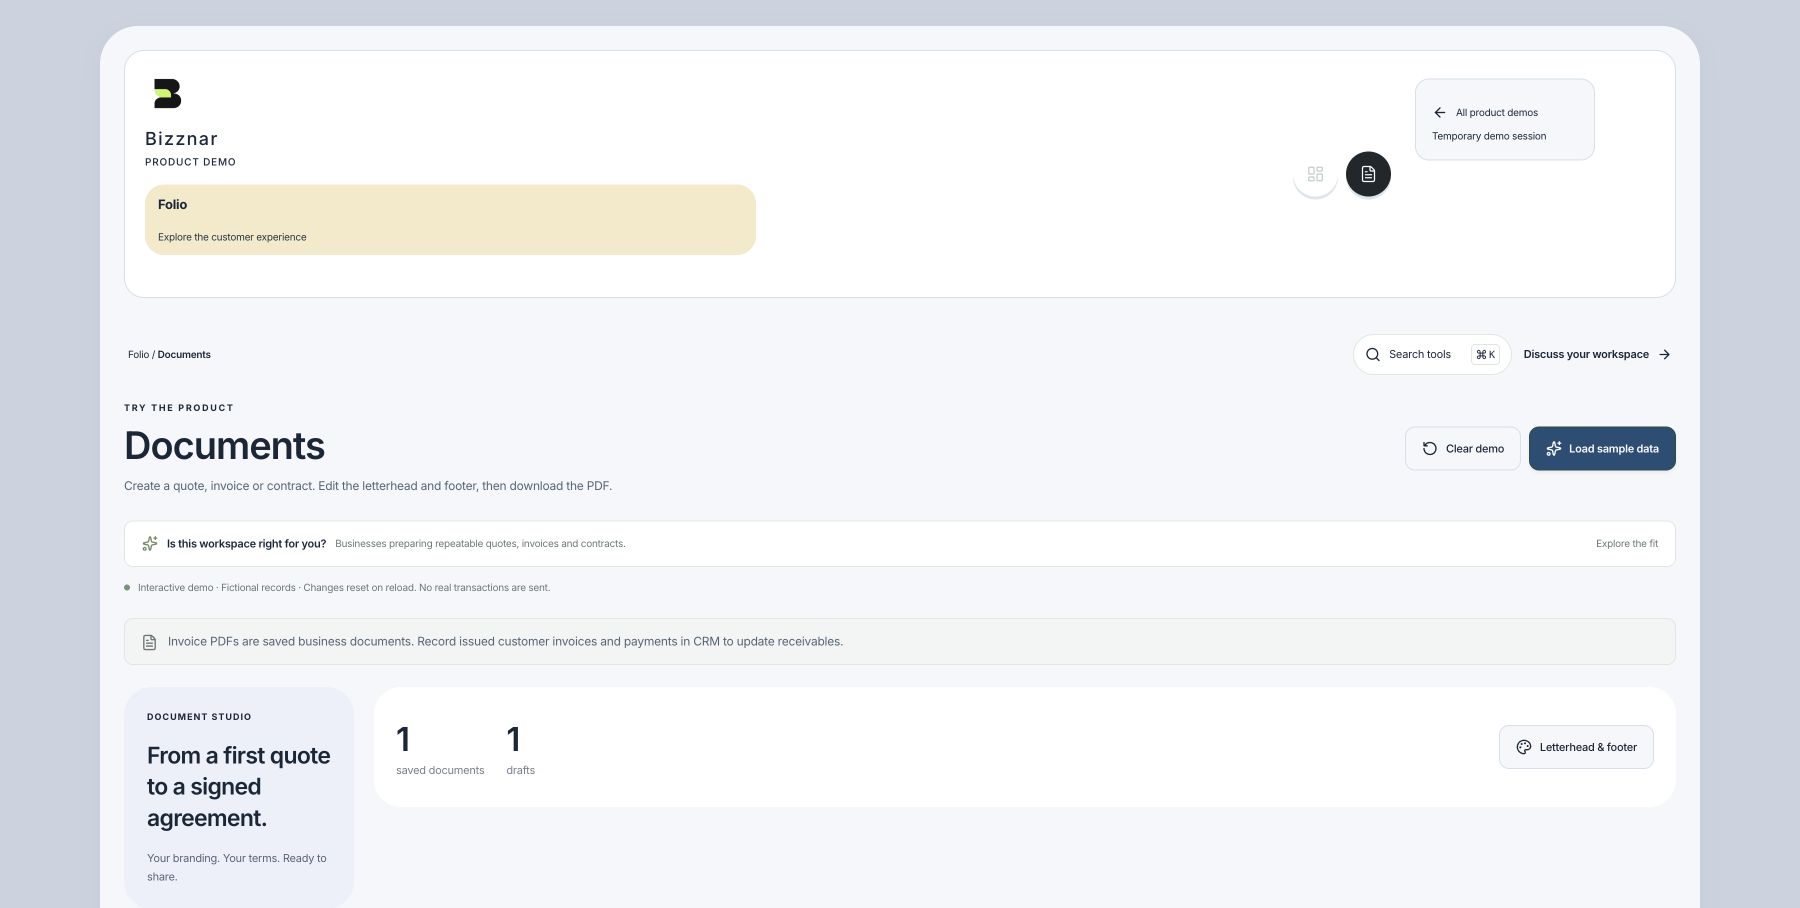Click the 'Create a quote, invoice or contract' description
Image resolution: width=1800 pixels, height=908 pixels.
click(x=368, y=486)
